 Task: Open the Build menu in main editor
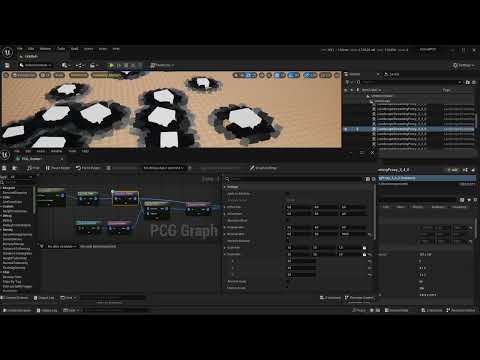(x=74, y=49)
